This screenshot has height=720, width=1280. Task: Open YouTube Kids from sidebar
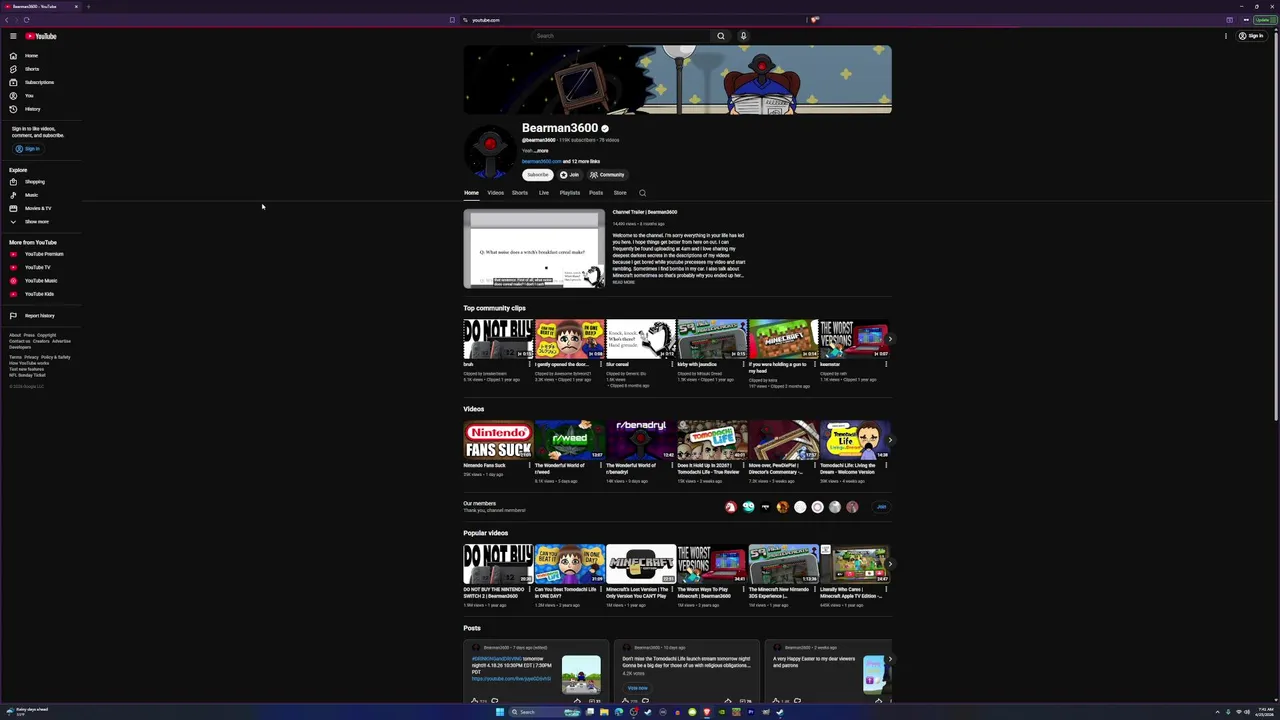(39, 294)
